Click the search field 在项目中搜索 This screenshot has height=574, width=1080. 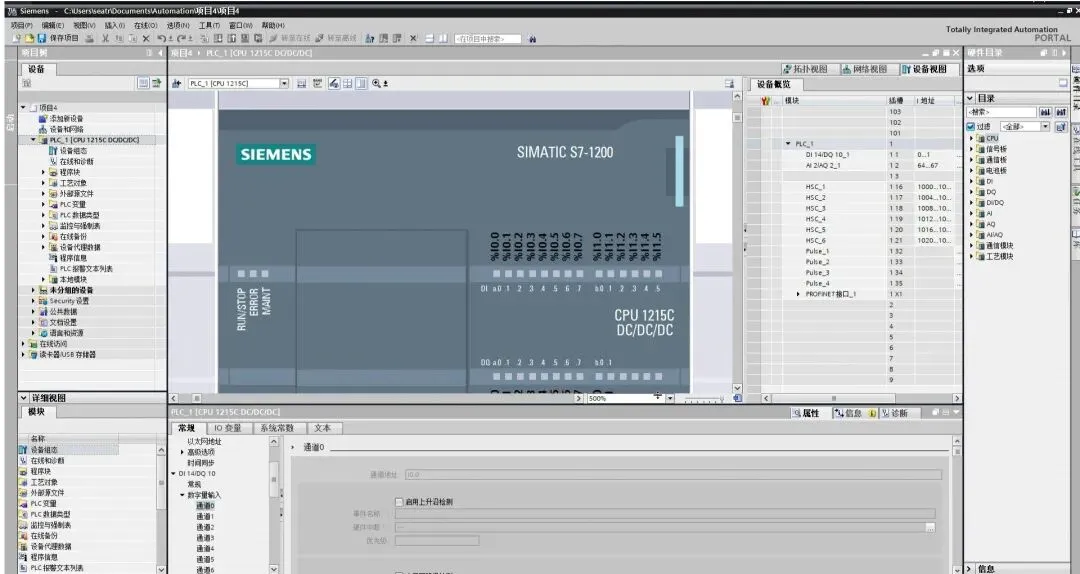click(488, 39)
